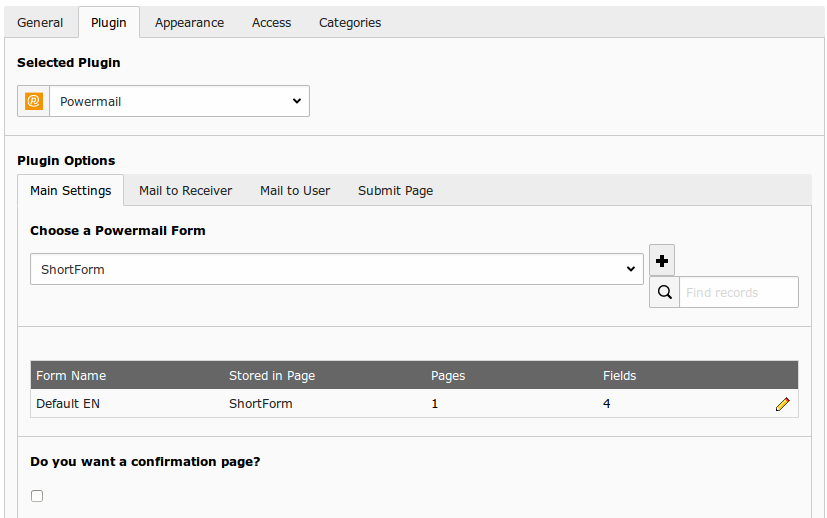
Task: Edit Default EN form with pencil icon
Action: click(x=783, y=404)
